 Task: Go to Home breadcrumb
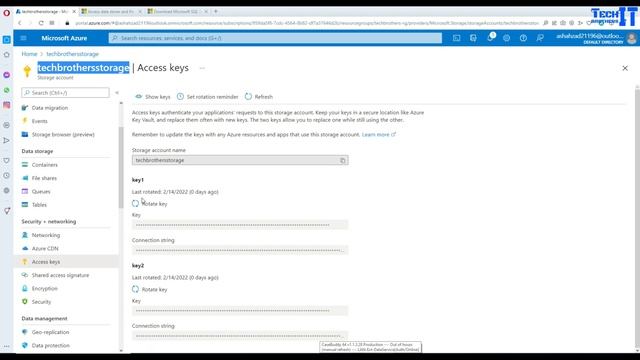click(29, 54)
